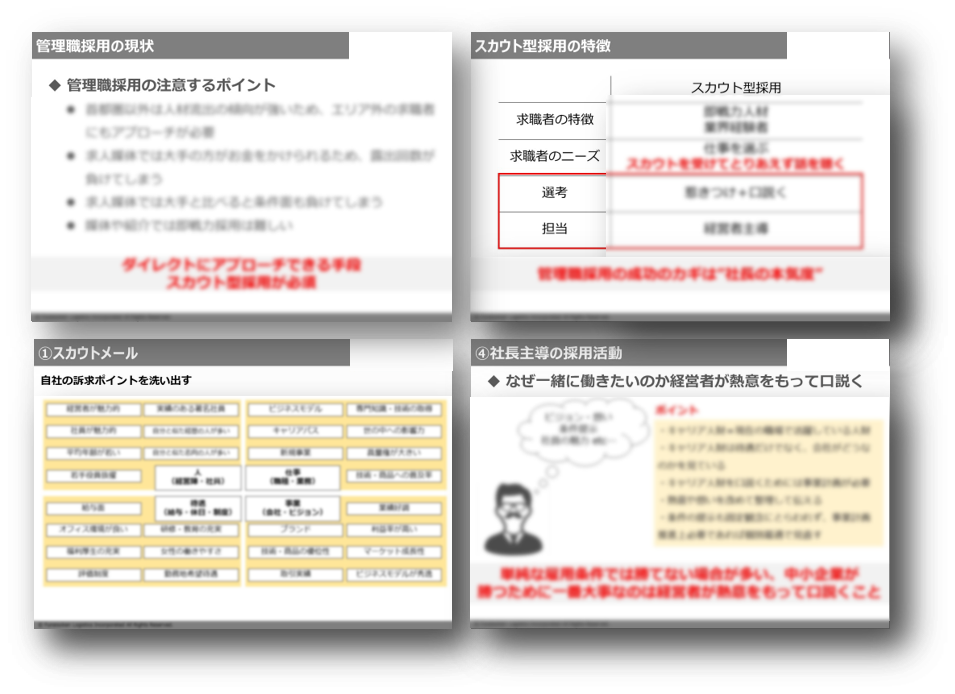Select the 事業（会社・ビジョン） highlighted cell
The height and width of the screenshot is (694, 955).
[292, 508]
